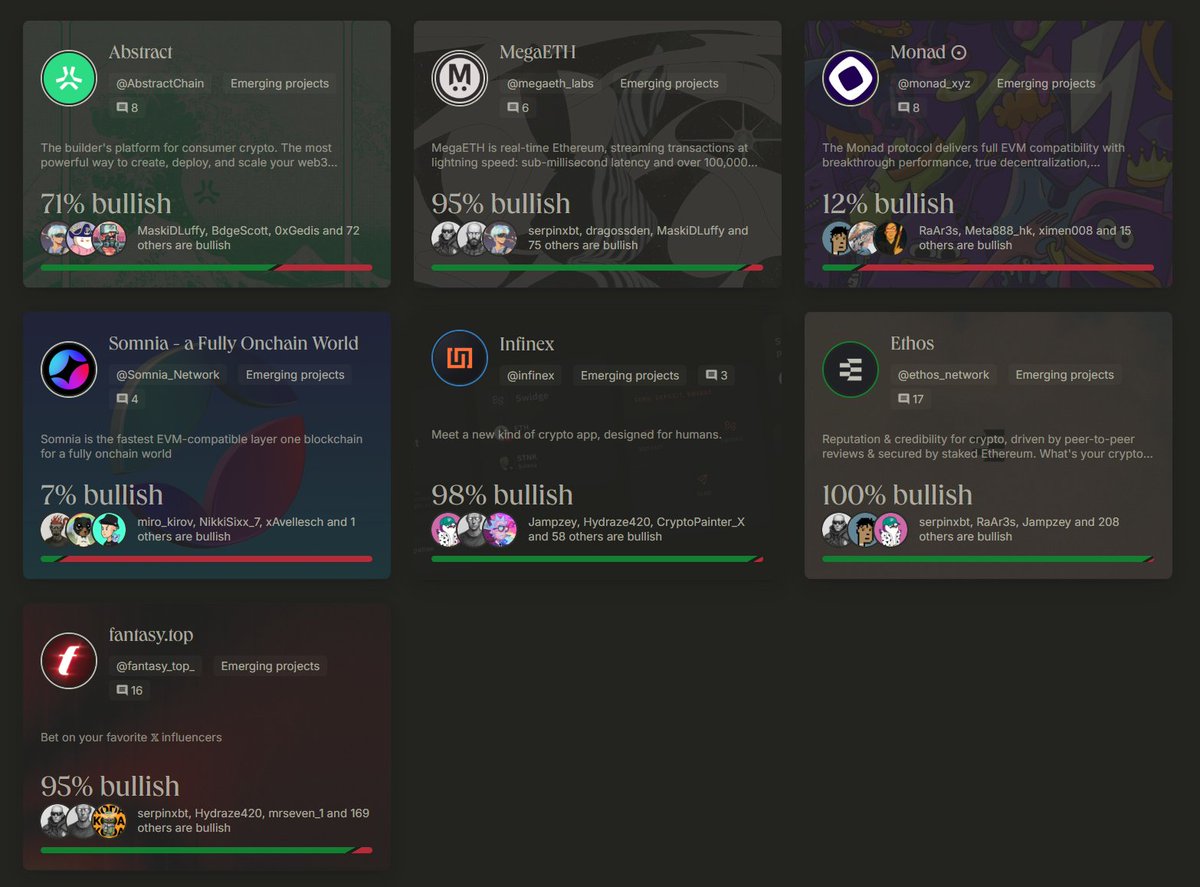Open fantasy.top's comments badge showing 16
Screen dimensions: 1200x887
point(130,690)
